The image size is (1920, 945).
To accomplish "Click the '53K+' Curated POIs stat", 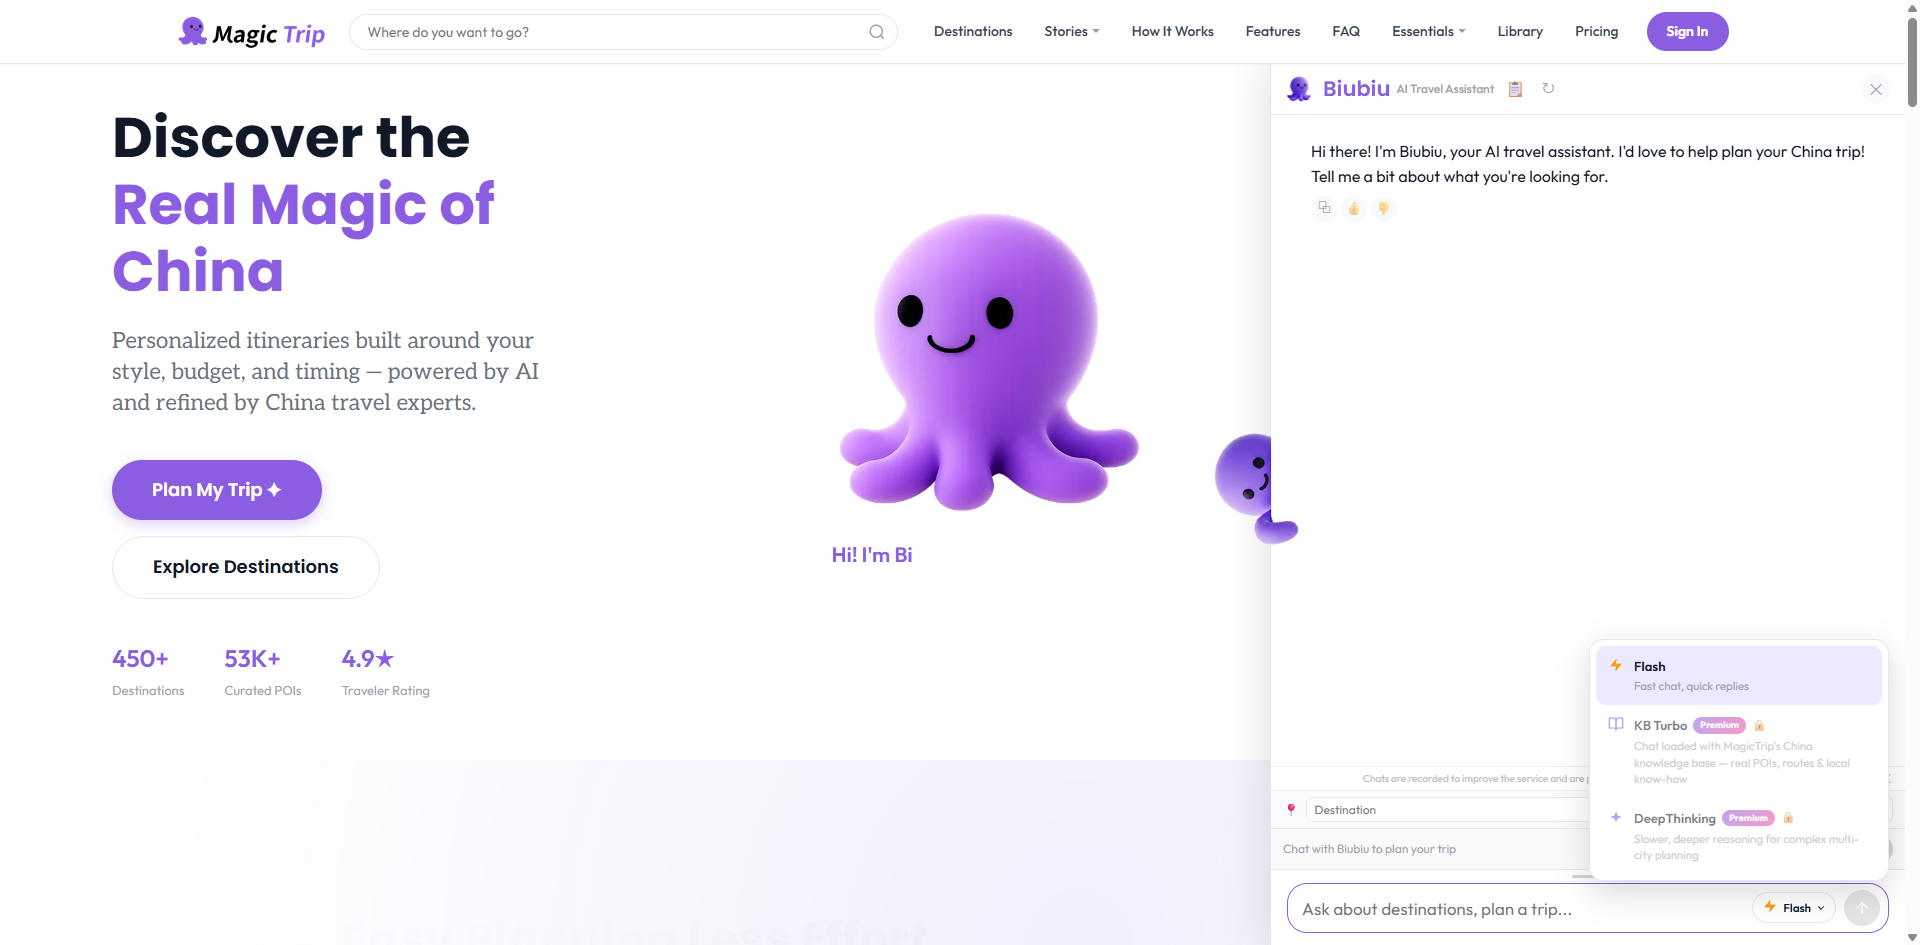I will [262, 672].
